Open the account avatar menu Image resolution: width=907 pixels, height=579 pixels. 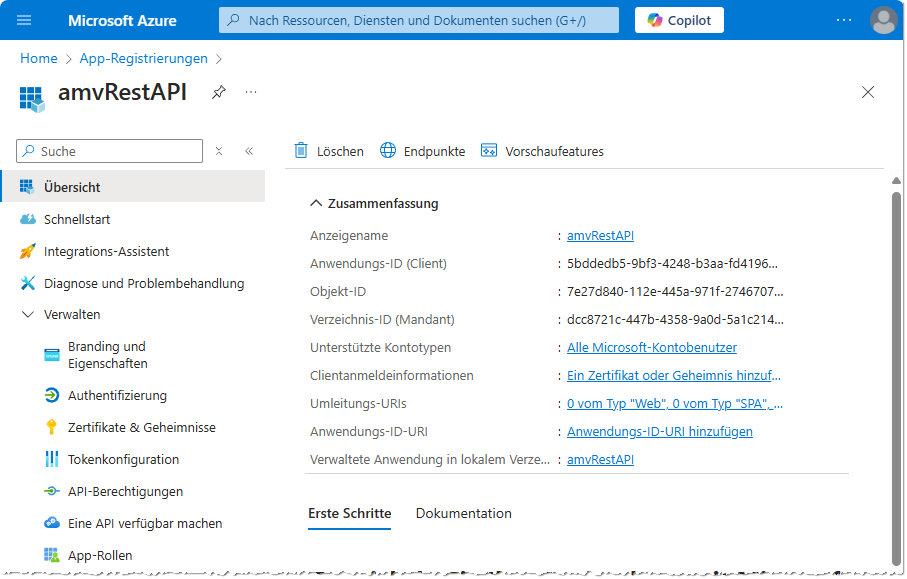pos(883,19)
